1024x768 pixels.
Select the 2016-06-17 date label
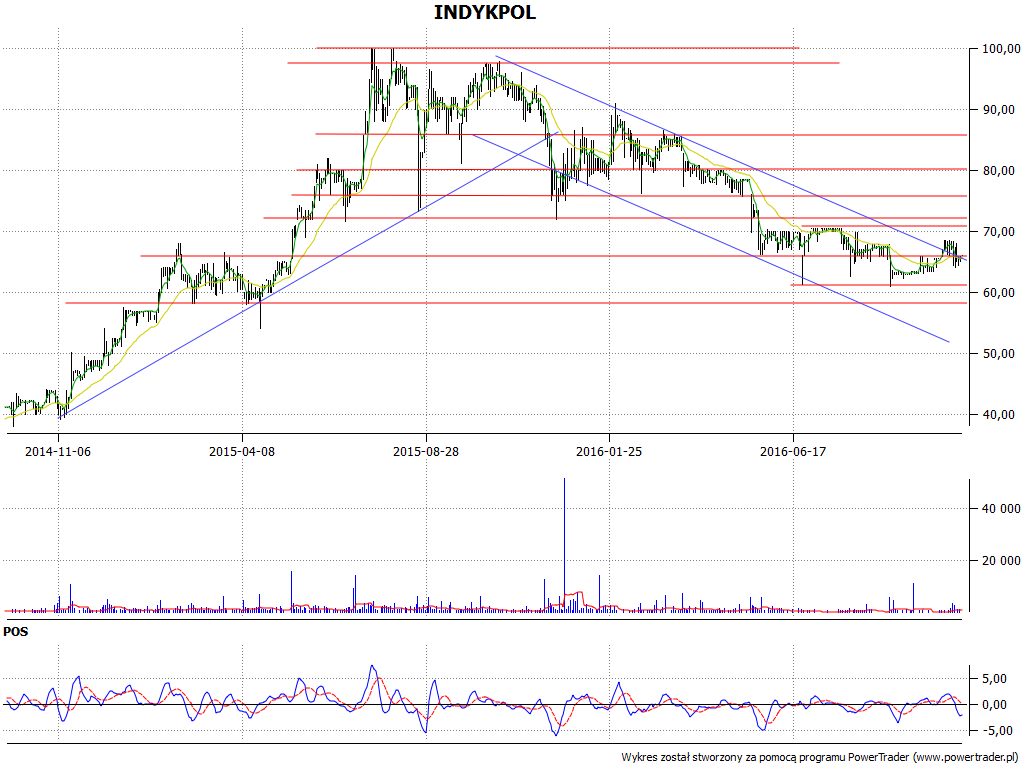coord(793,451)
